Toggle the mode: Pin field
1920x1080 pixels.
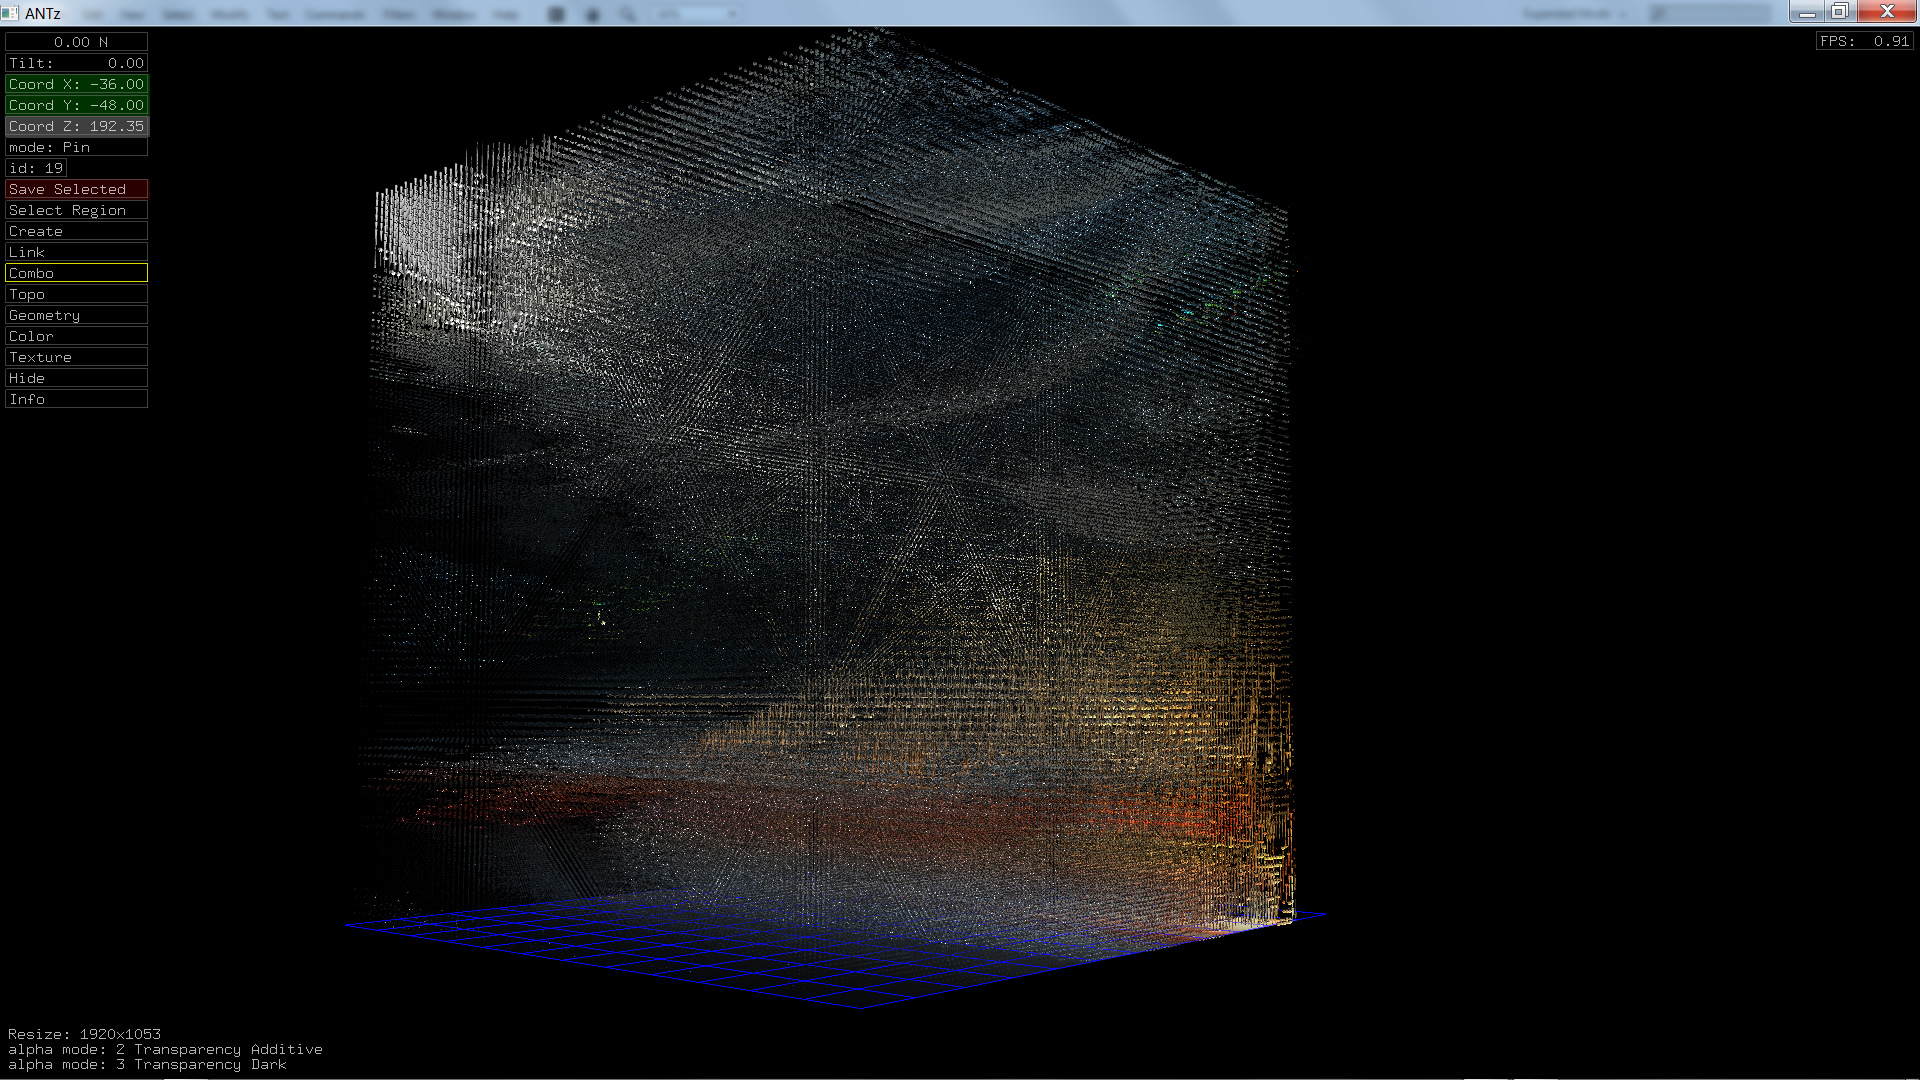[x=76, y=147]
